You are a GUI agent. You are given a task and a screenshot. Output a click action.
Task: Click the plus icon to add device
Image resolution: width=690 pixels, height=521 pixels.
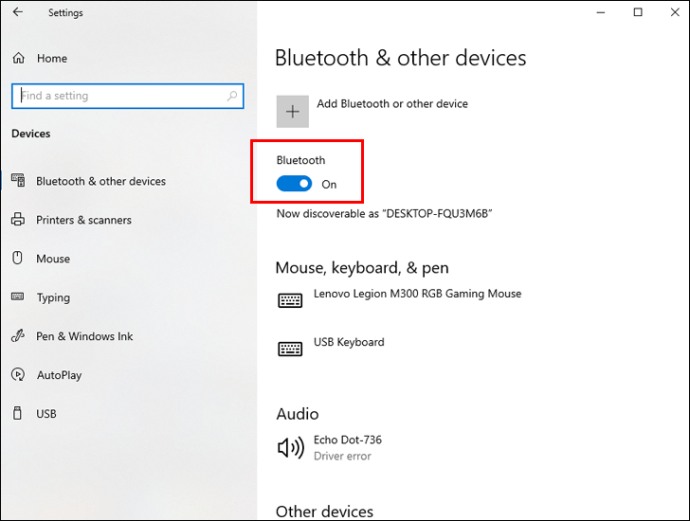tap(293, 112)
